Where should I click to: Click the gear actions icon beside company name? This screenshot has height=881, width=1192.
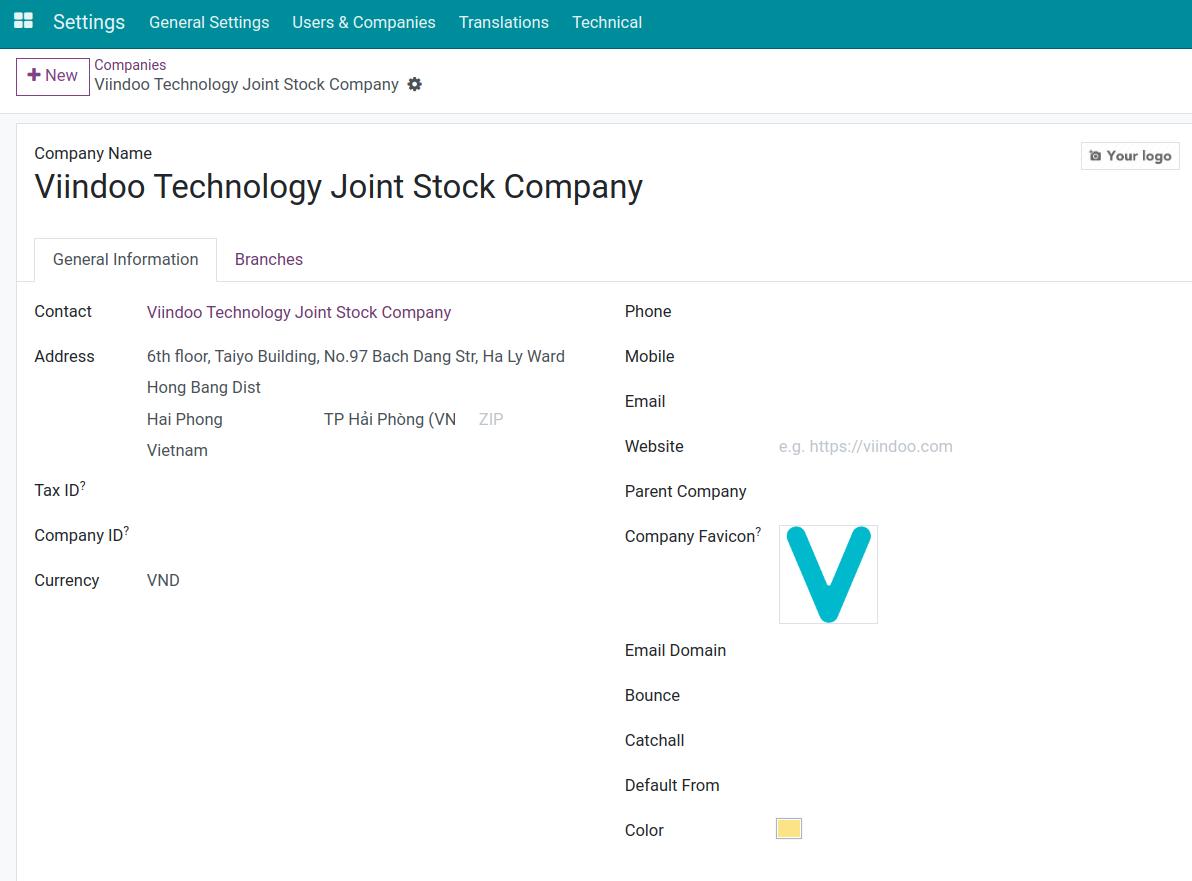point(414,84)
